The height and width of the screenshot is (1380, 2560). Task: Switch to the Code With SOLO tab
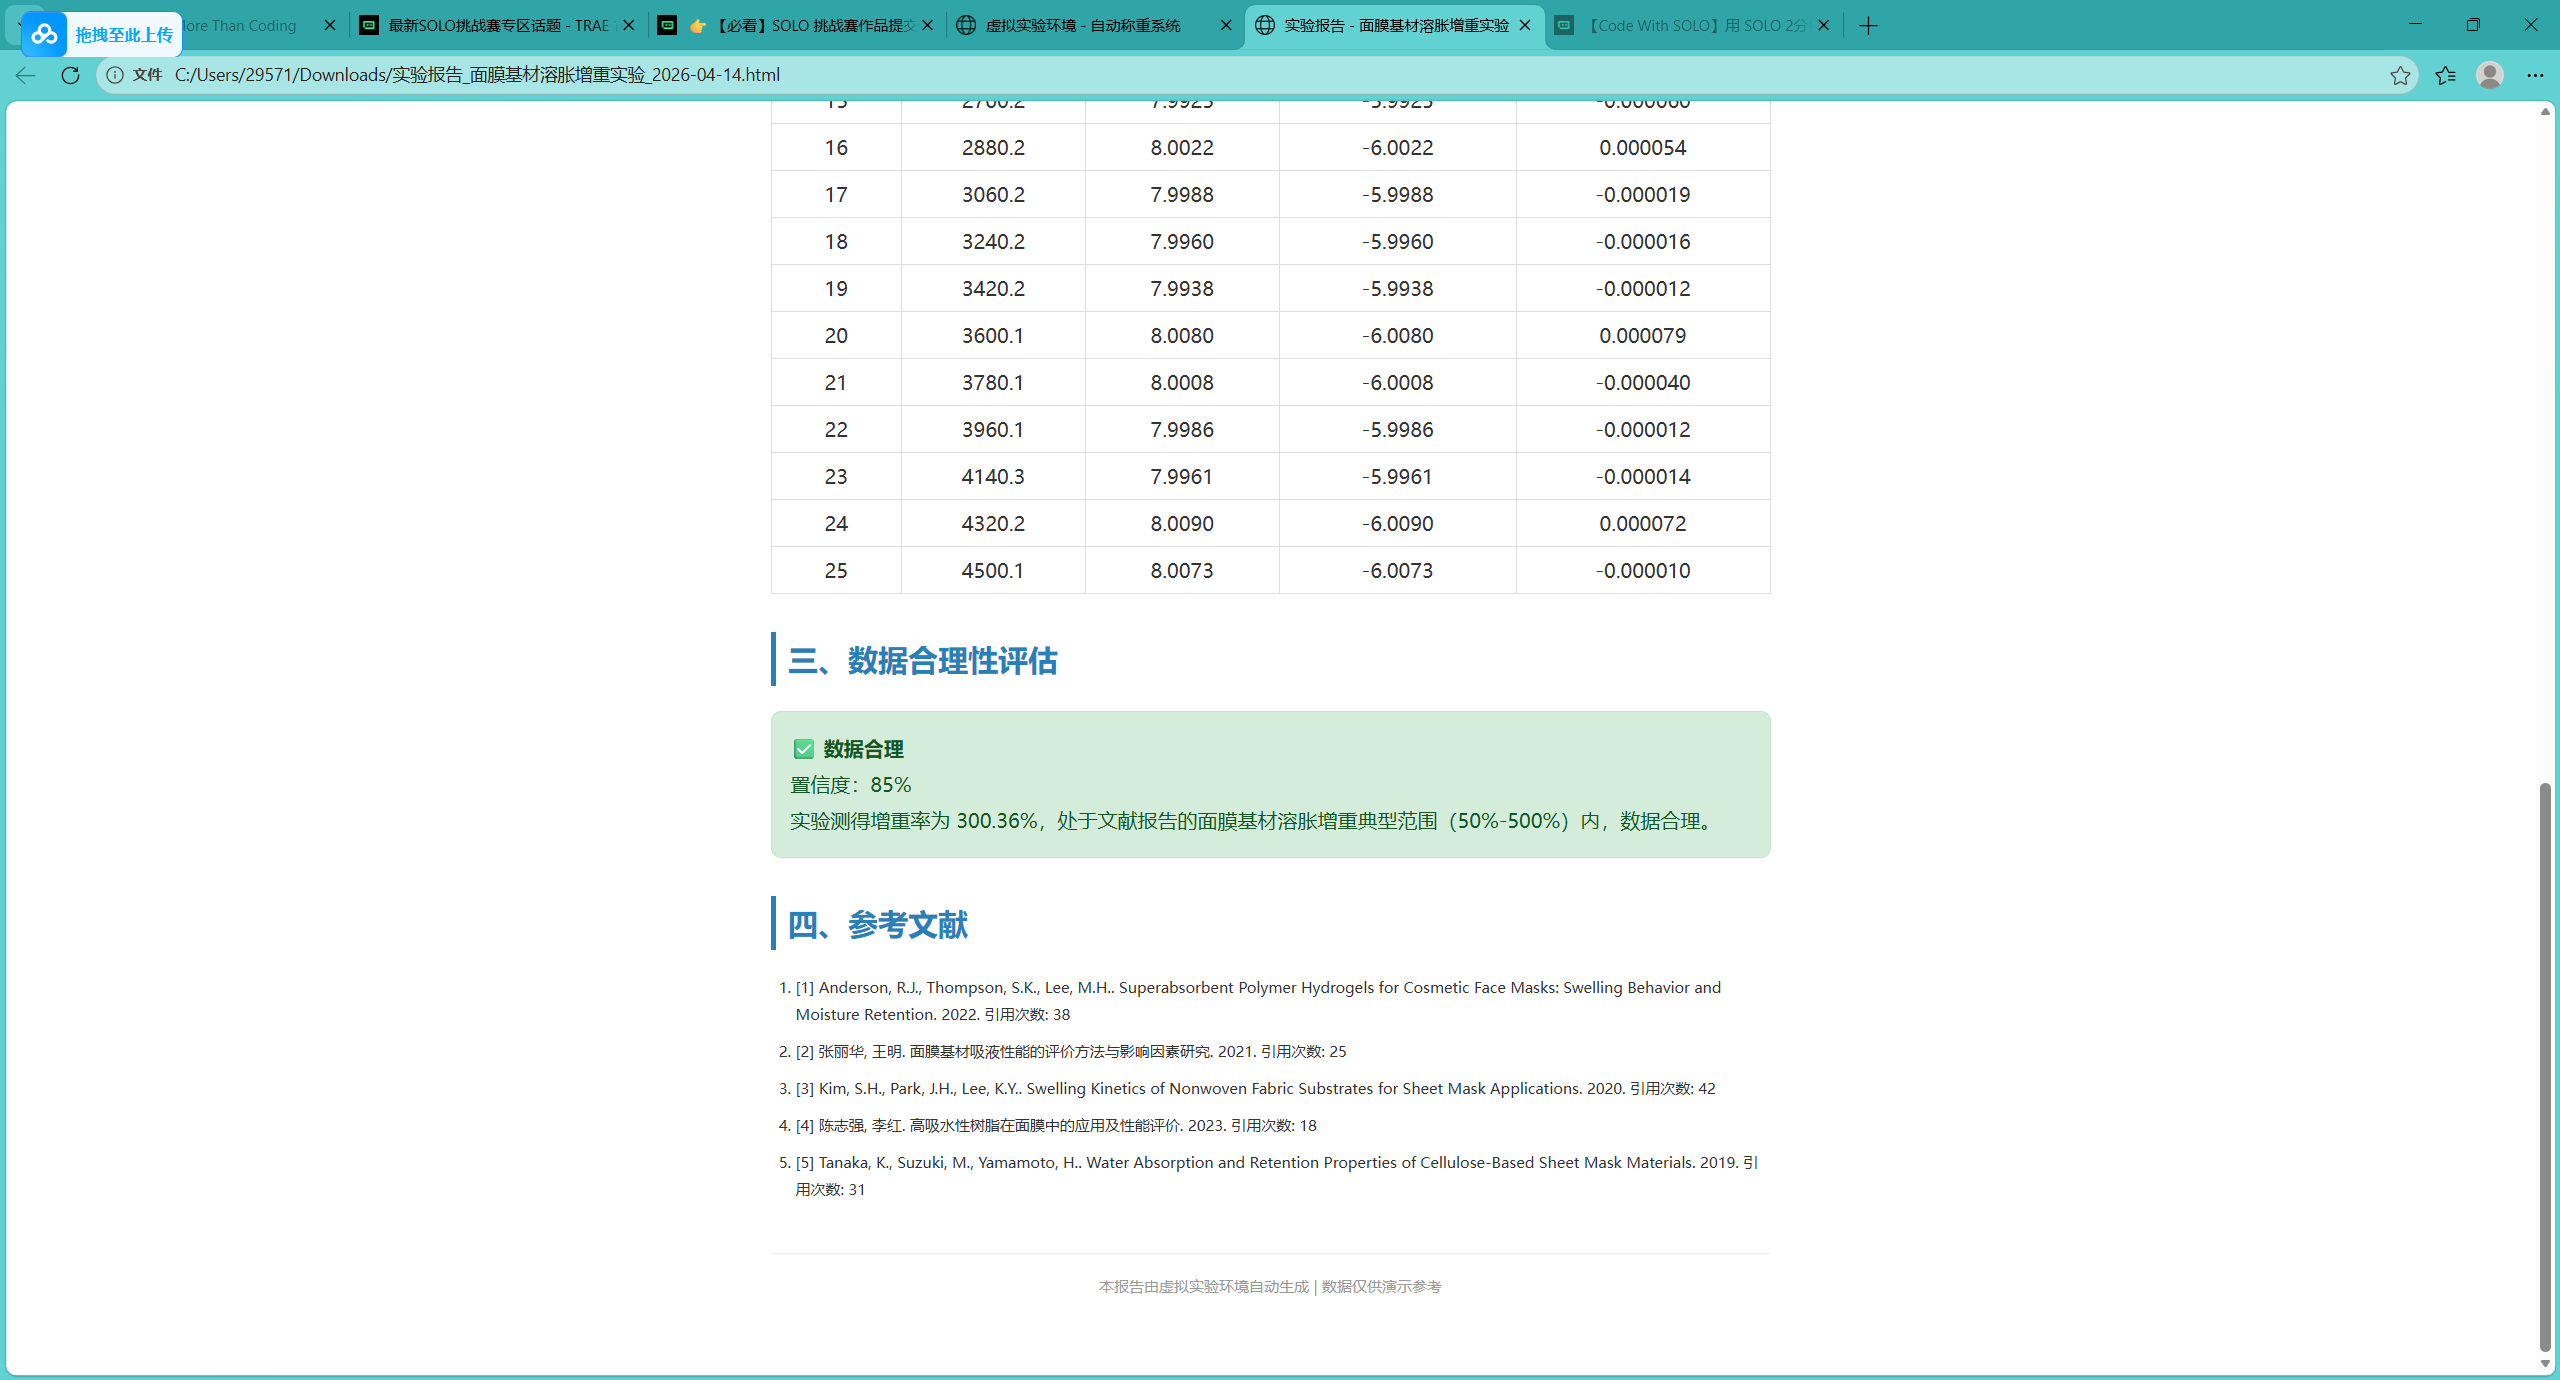[x=1695, y=26]
